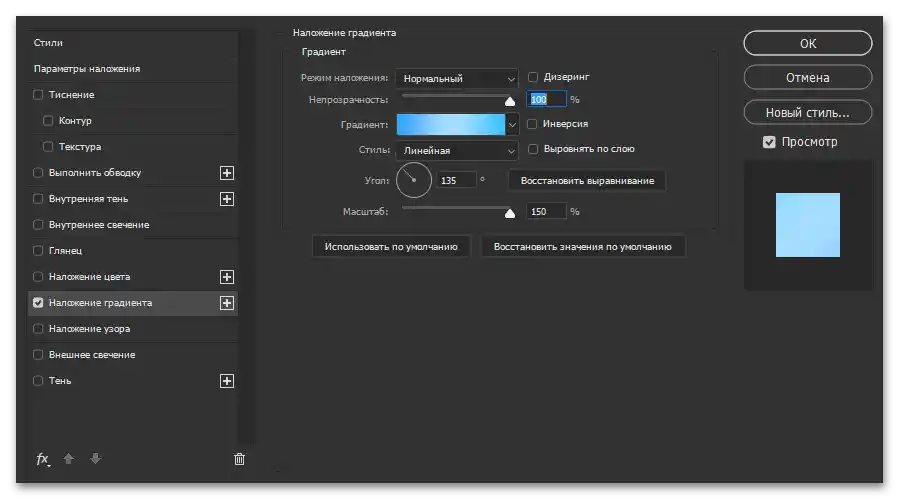Open the Тиснение settings row
This screenshot has width=899, height=499.
coord(132,95)
